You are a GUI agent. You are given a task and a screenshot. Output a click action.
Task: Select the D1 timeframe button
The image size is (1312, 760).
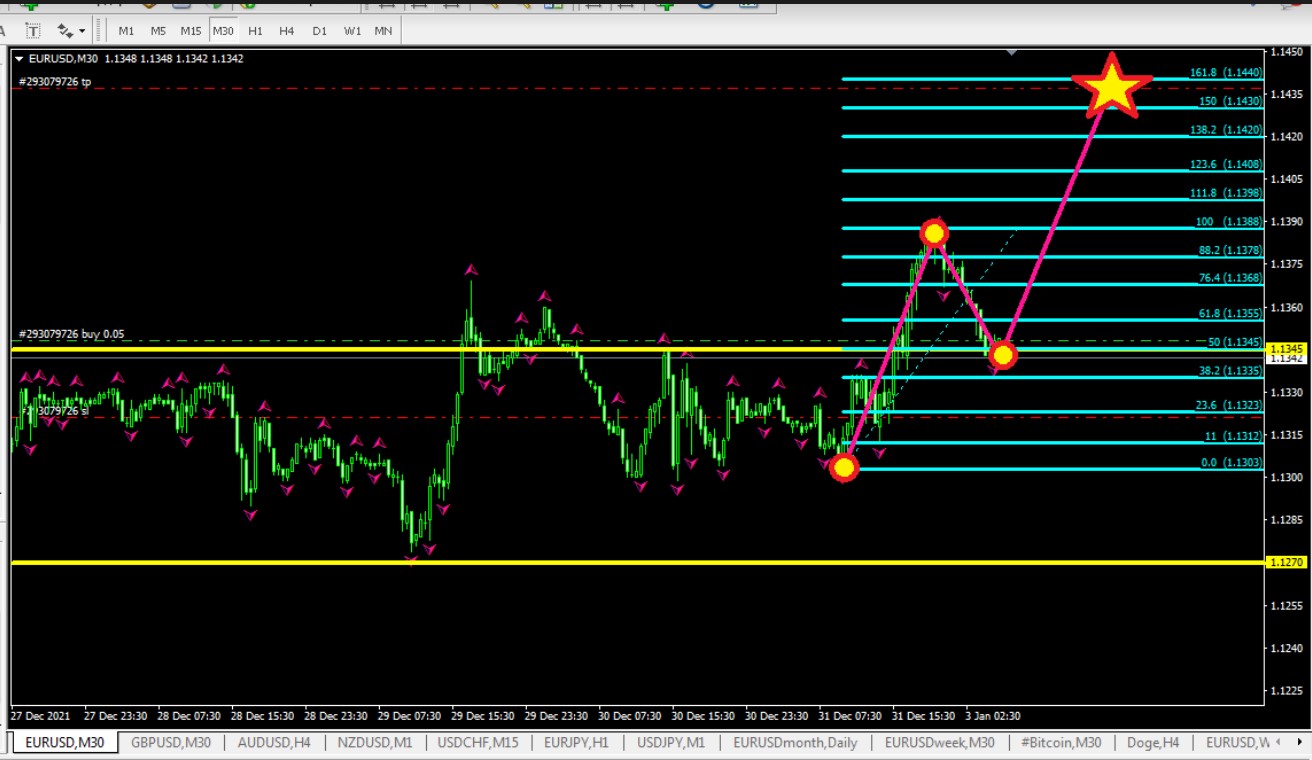click(x=319, y=31)
